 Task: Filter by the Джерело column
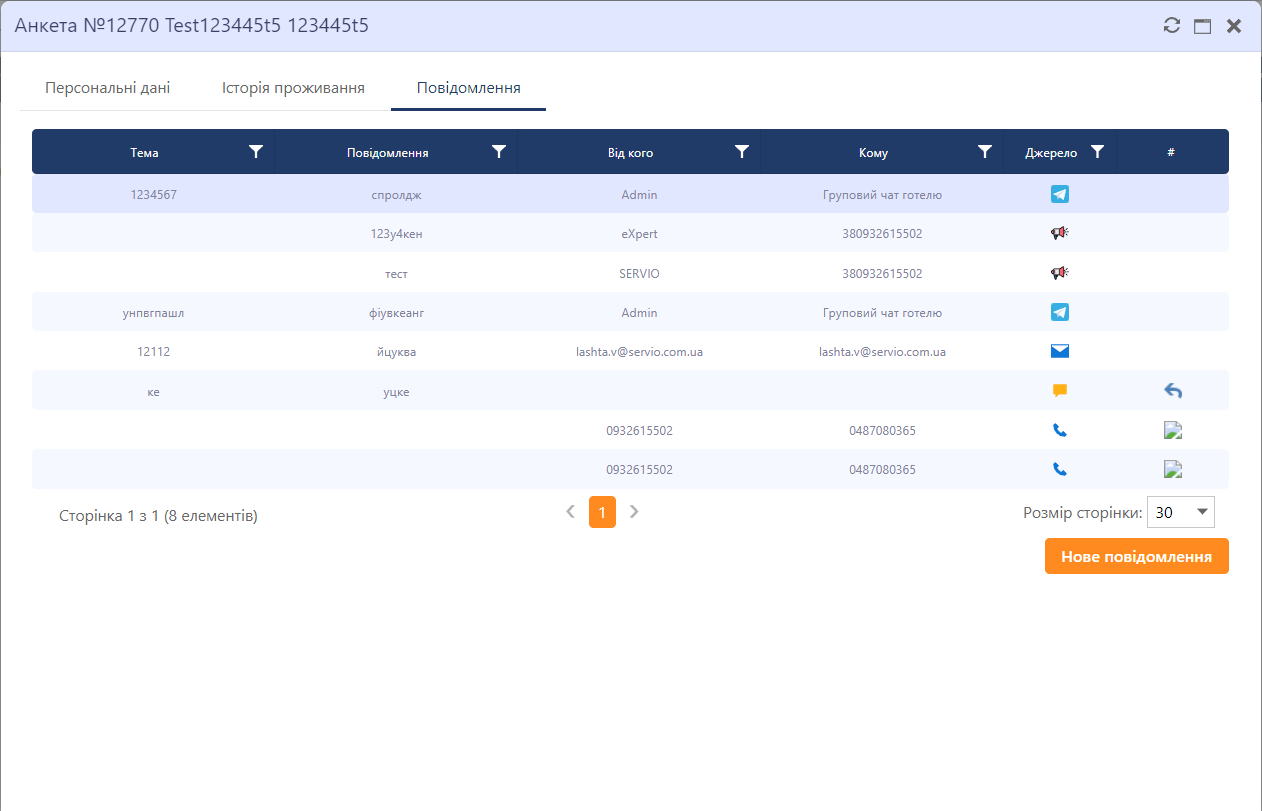(x=1098, y=152)
